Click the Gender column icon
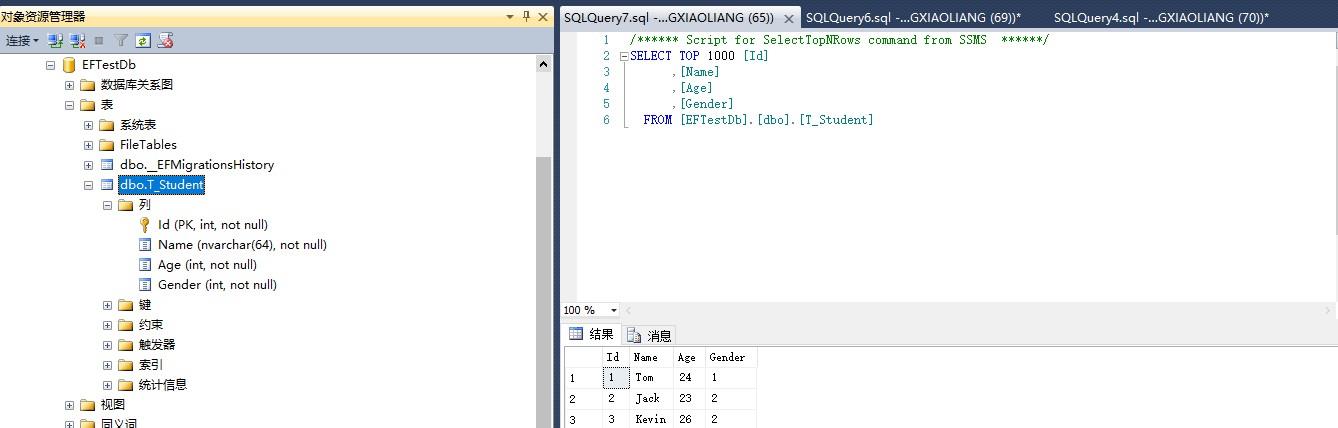Screen dimensions: 1338x428 (145, 285)
